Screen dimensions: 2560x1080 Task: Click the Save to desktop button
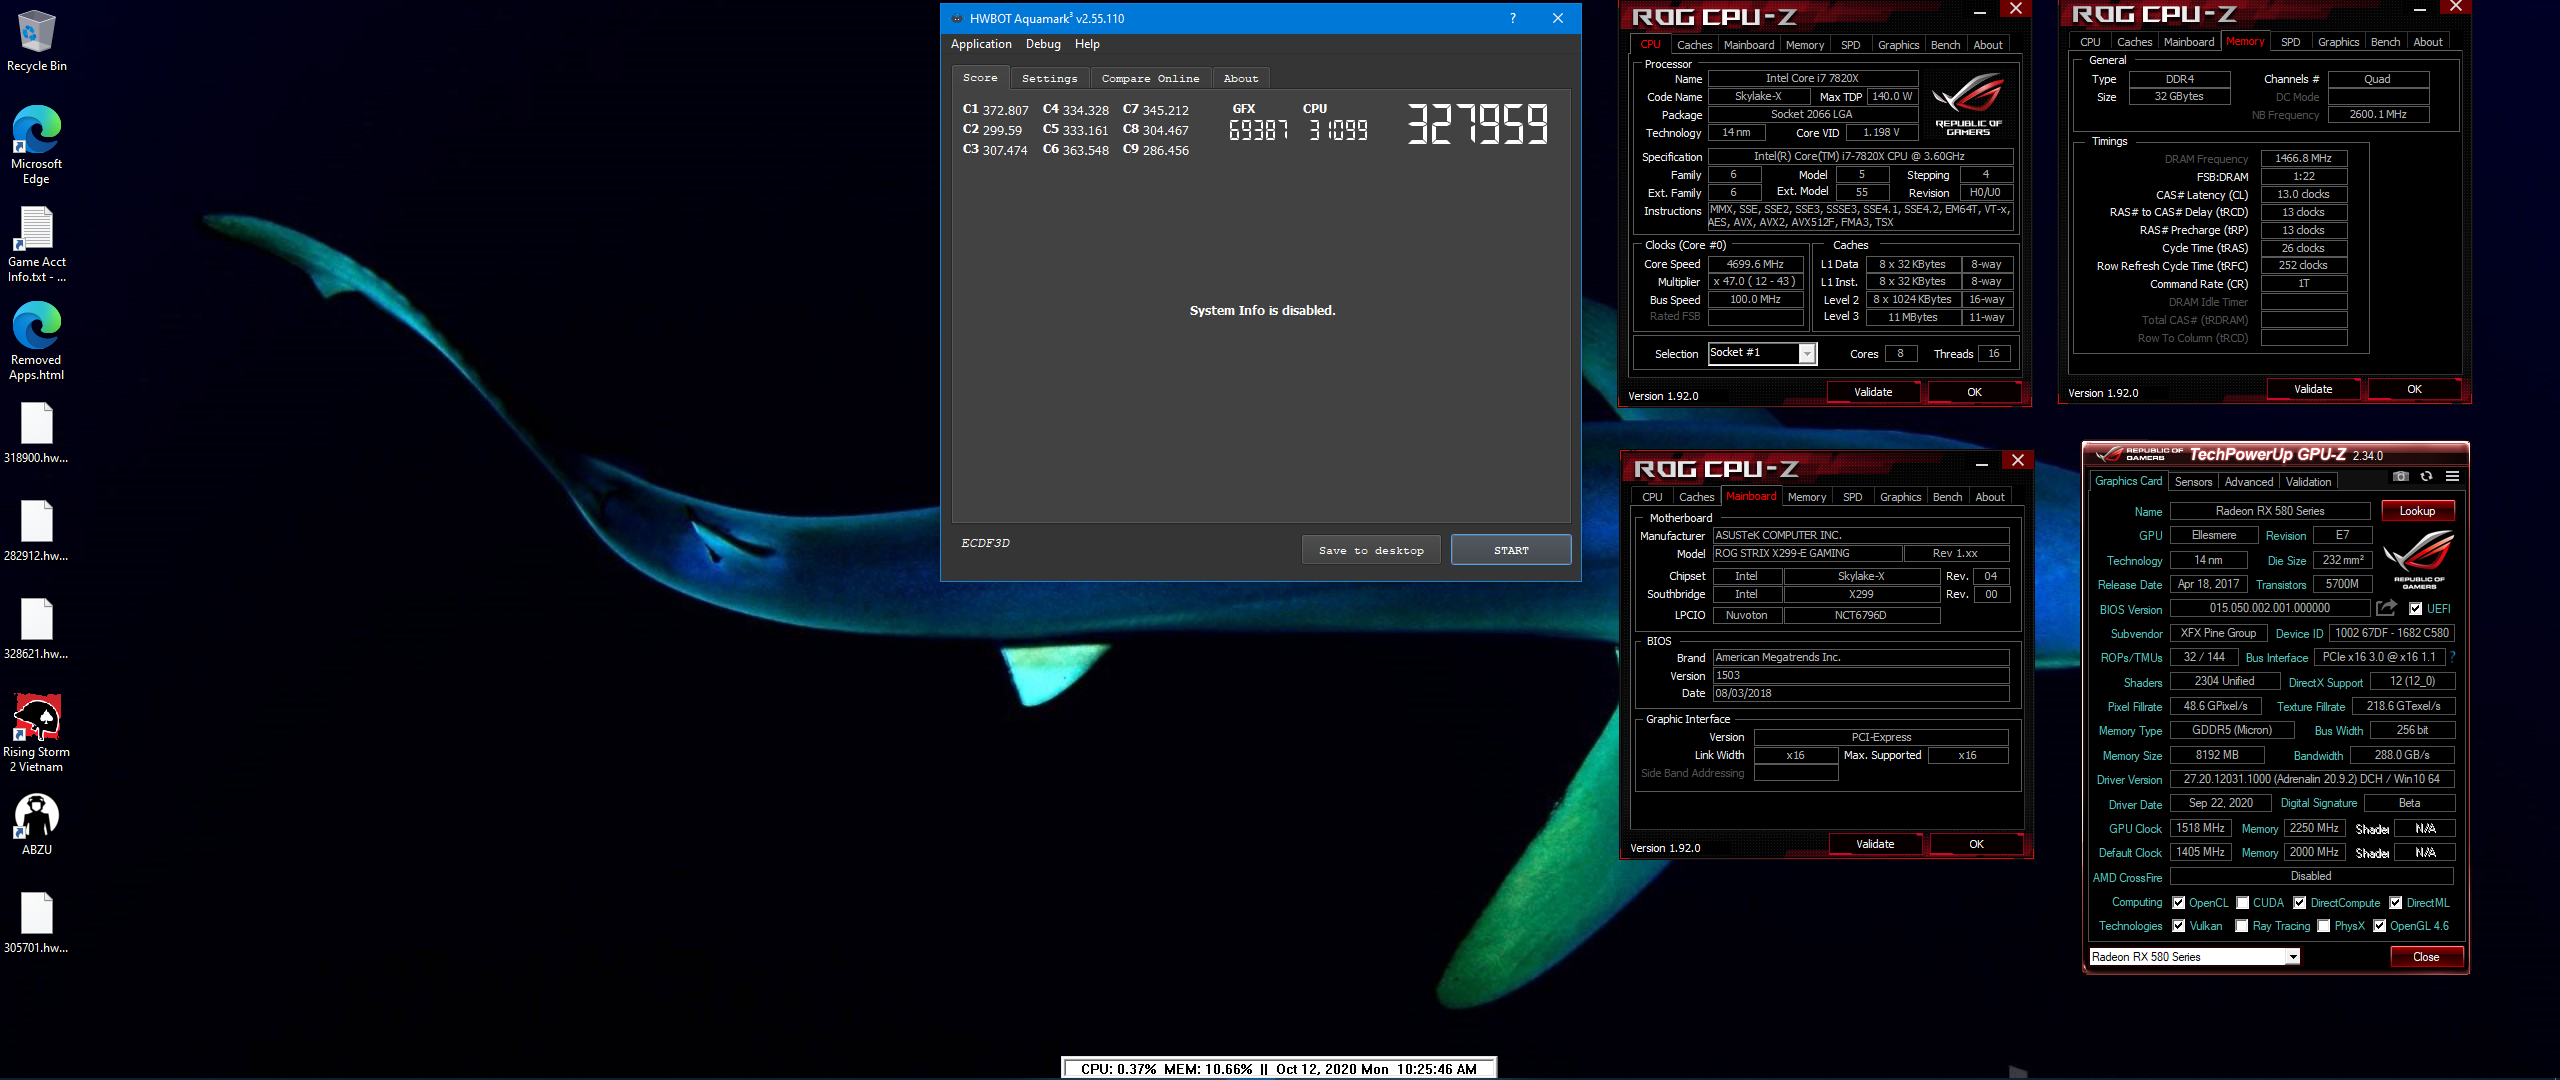(1371, 550)
